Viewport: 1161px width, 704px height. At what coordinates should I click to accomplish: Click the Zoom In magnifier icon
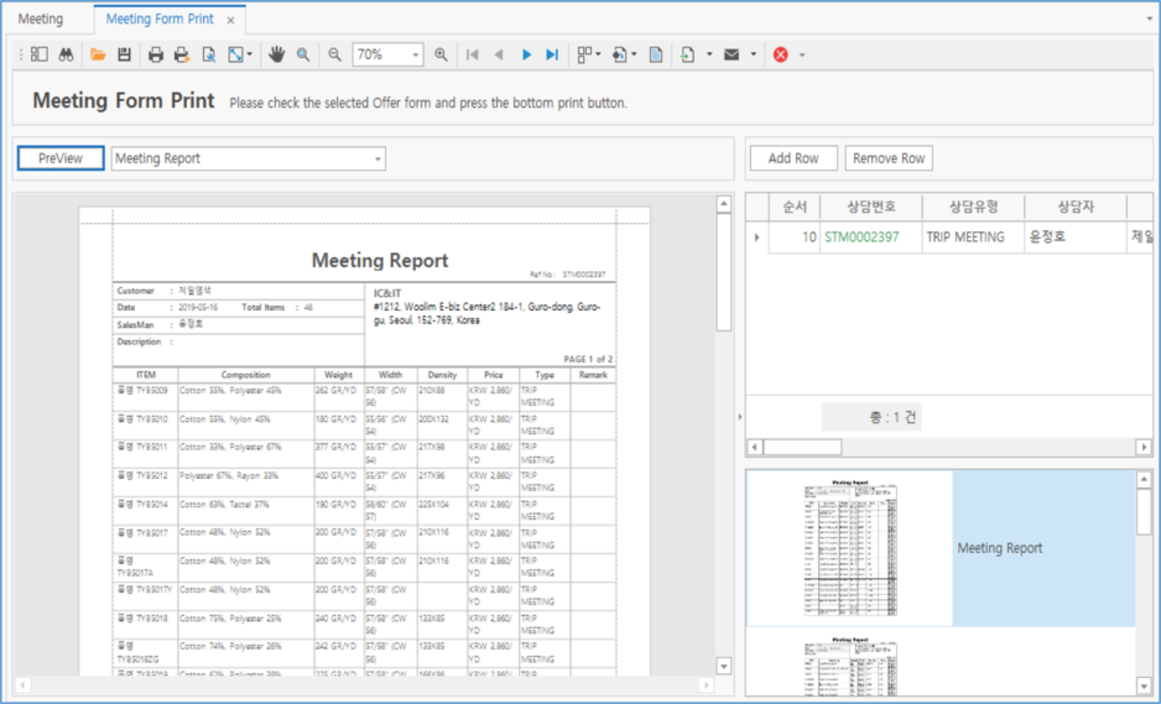click(441, 55)
